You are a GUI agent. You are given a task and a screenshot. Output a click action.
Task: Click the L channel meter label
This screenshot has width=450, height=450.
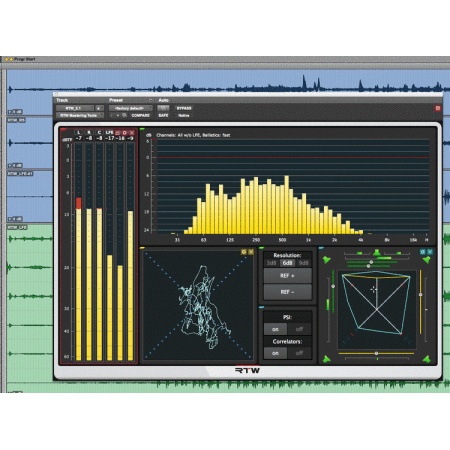pyautogui.click(x=79, y=133)
